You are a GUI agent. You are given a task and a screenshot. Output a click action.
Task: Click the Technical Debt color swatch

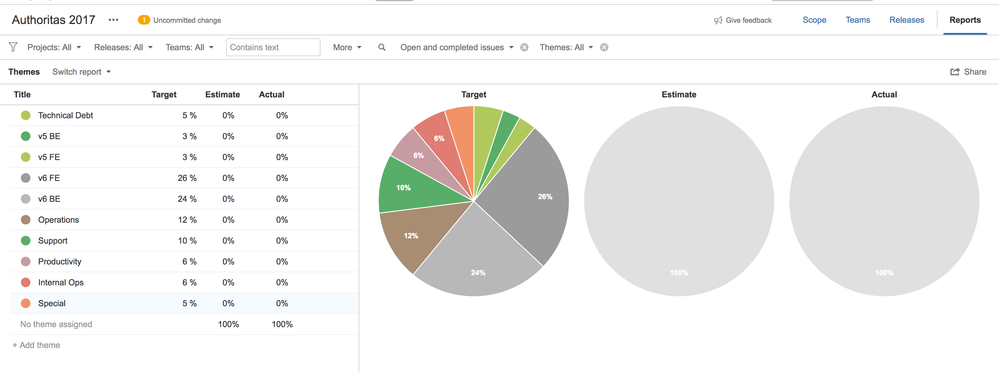click(25, 115)
